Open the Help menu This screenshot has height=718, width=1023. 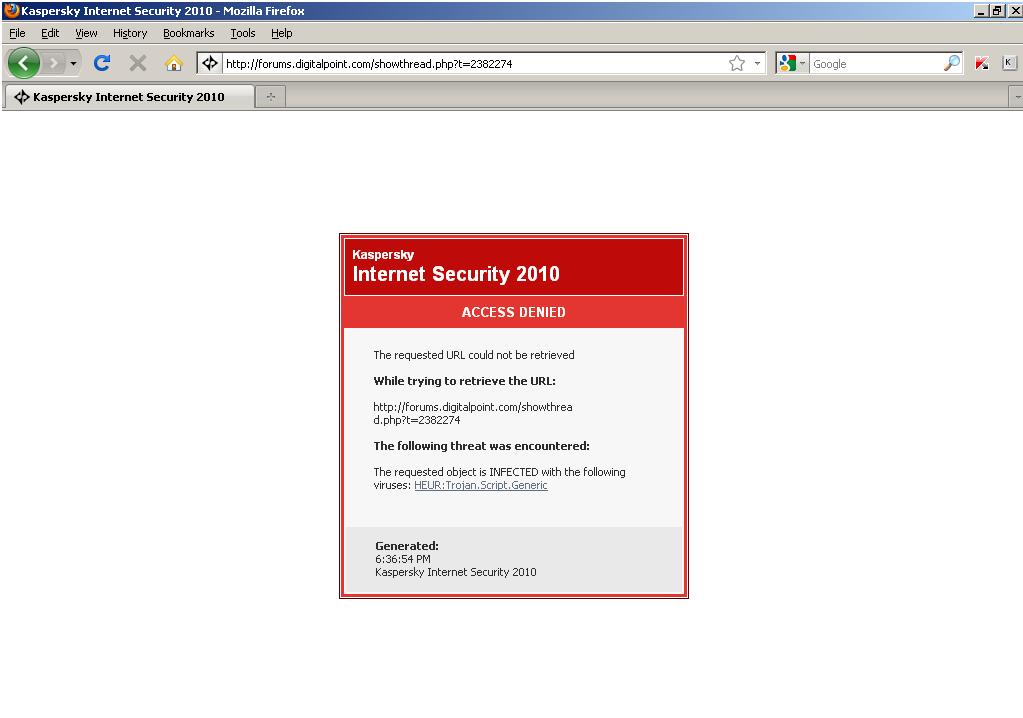(x=281, y=33)
